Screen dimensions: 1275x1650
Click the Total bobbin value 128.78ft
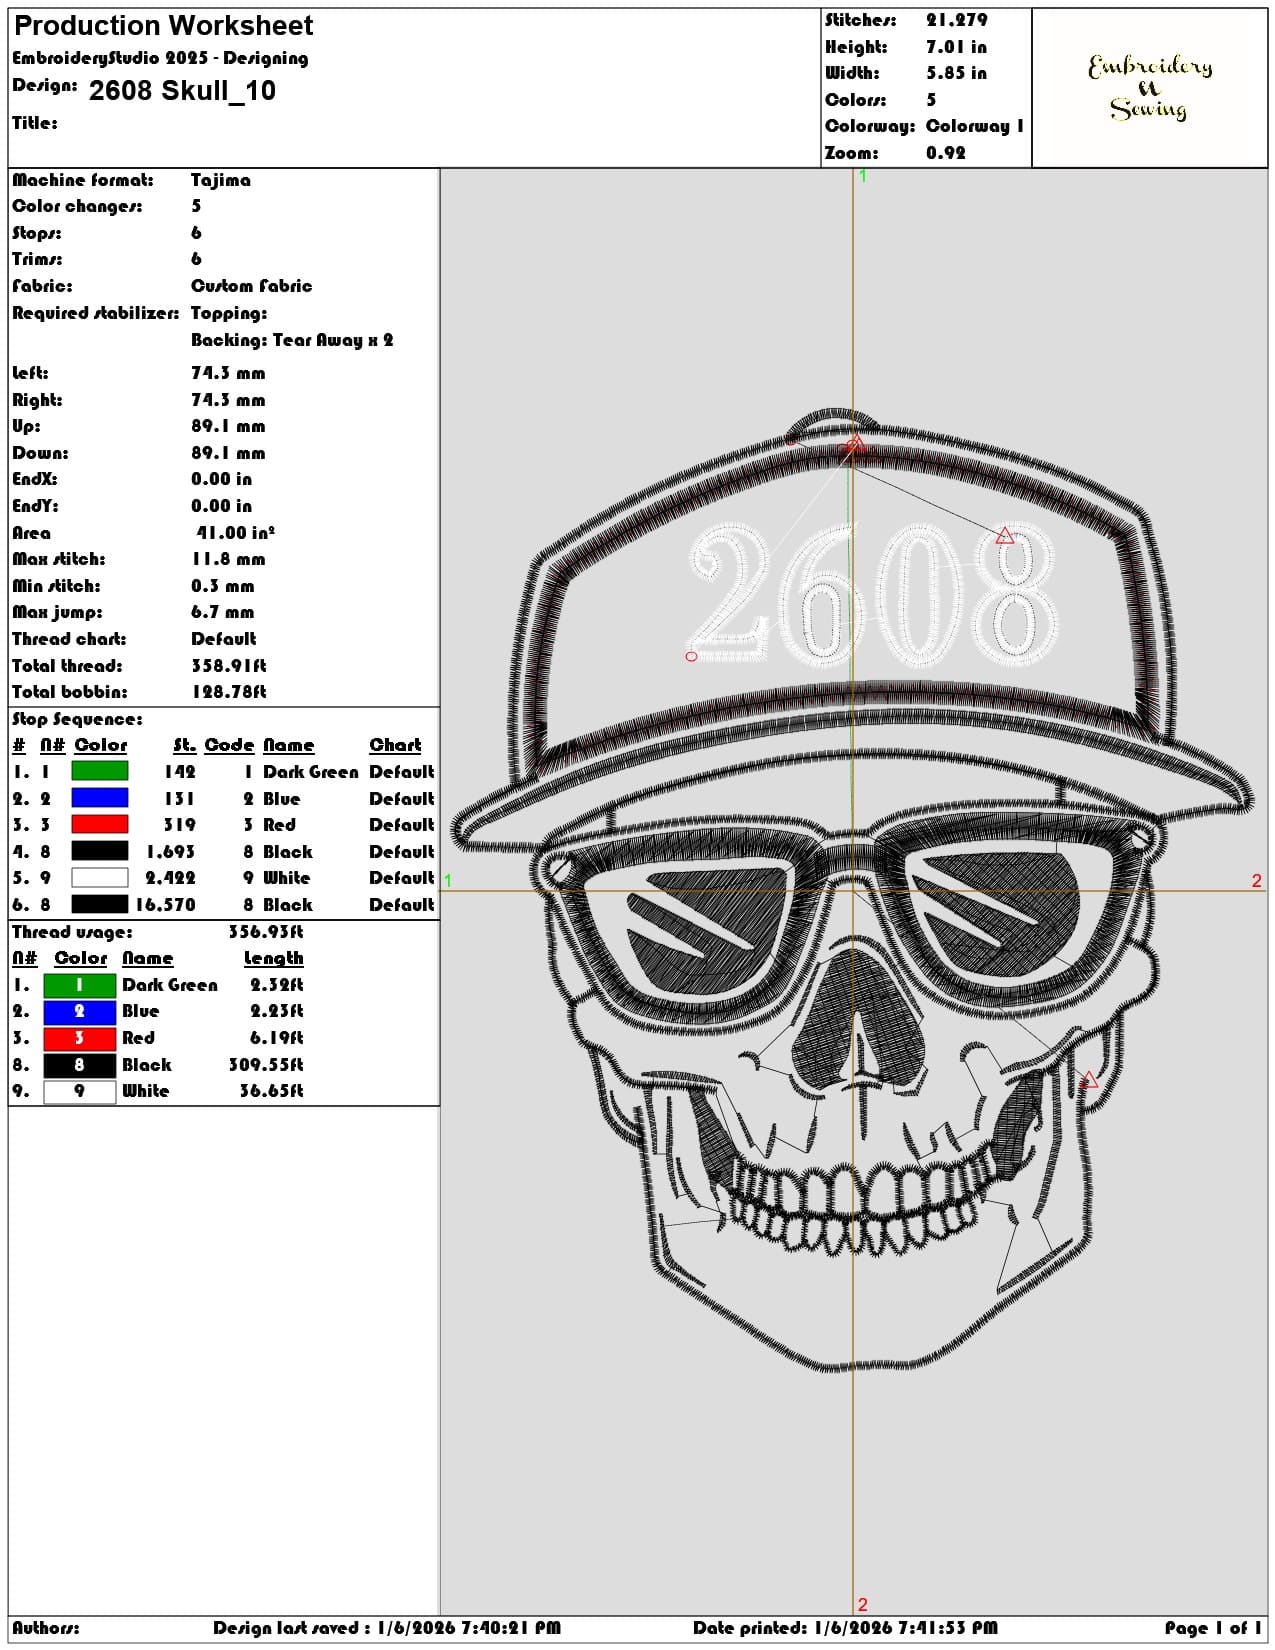pos(229,692)
